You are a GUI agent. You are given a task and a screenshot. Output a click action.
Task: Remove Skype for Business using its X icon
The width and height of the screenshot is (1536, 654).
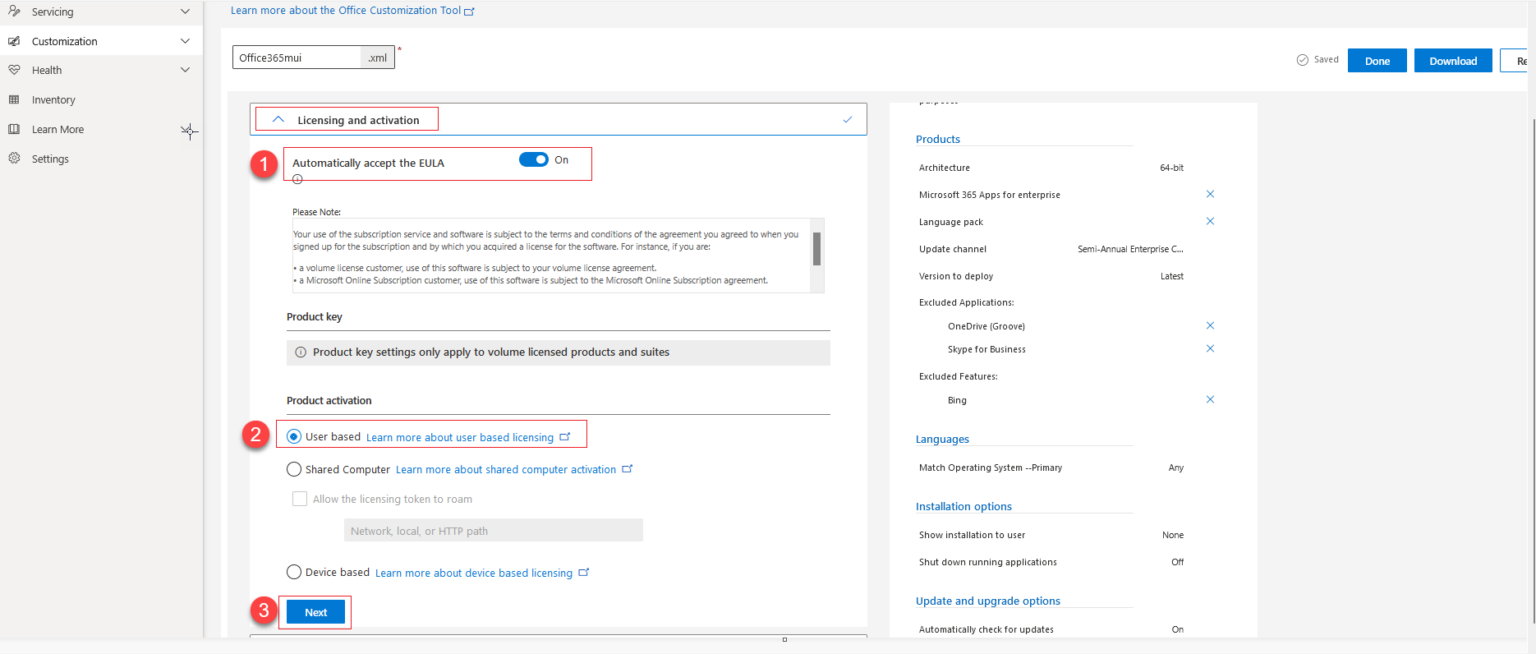[1210, 349]
